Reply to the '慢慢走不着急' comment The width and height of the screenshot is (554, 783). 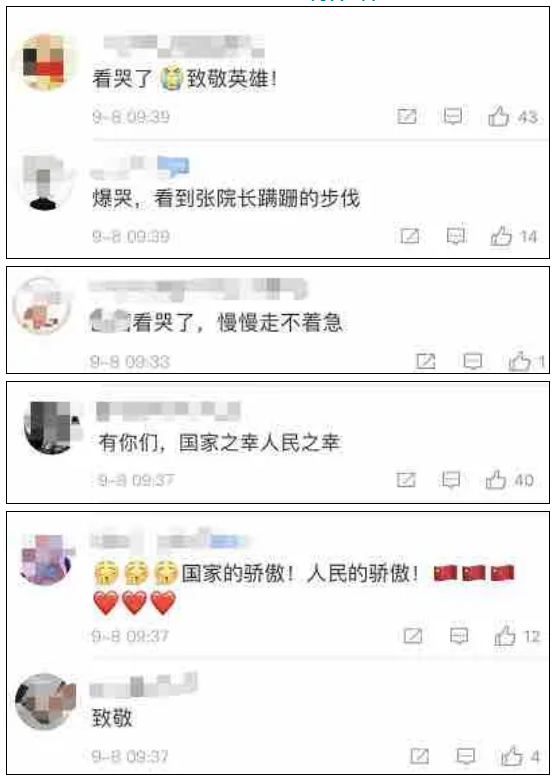pos(473,361)
